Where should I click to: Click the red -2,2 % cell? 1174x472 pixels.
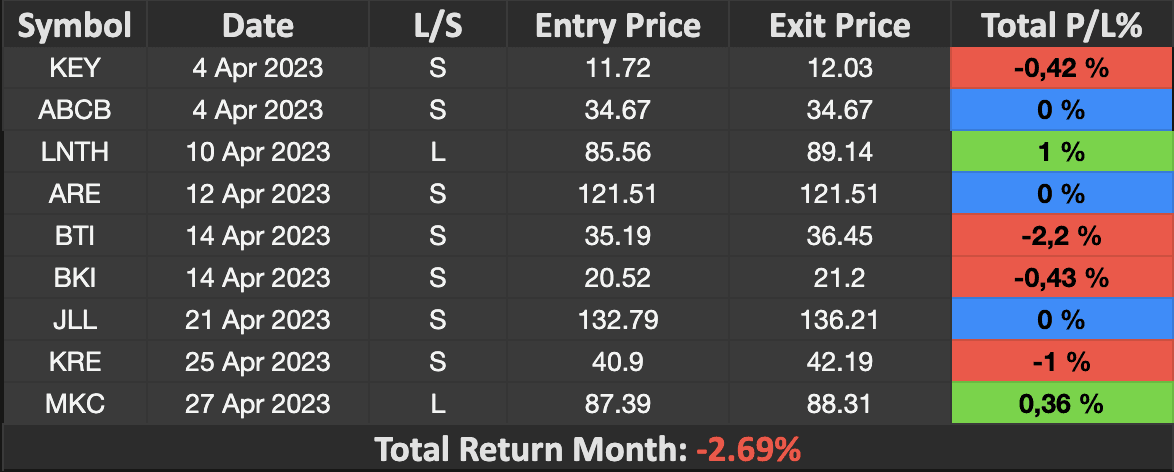[x=1061, y=236]
